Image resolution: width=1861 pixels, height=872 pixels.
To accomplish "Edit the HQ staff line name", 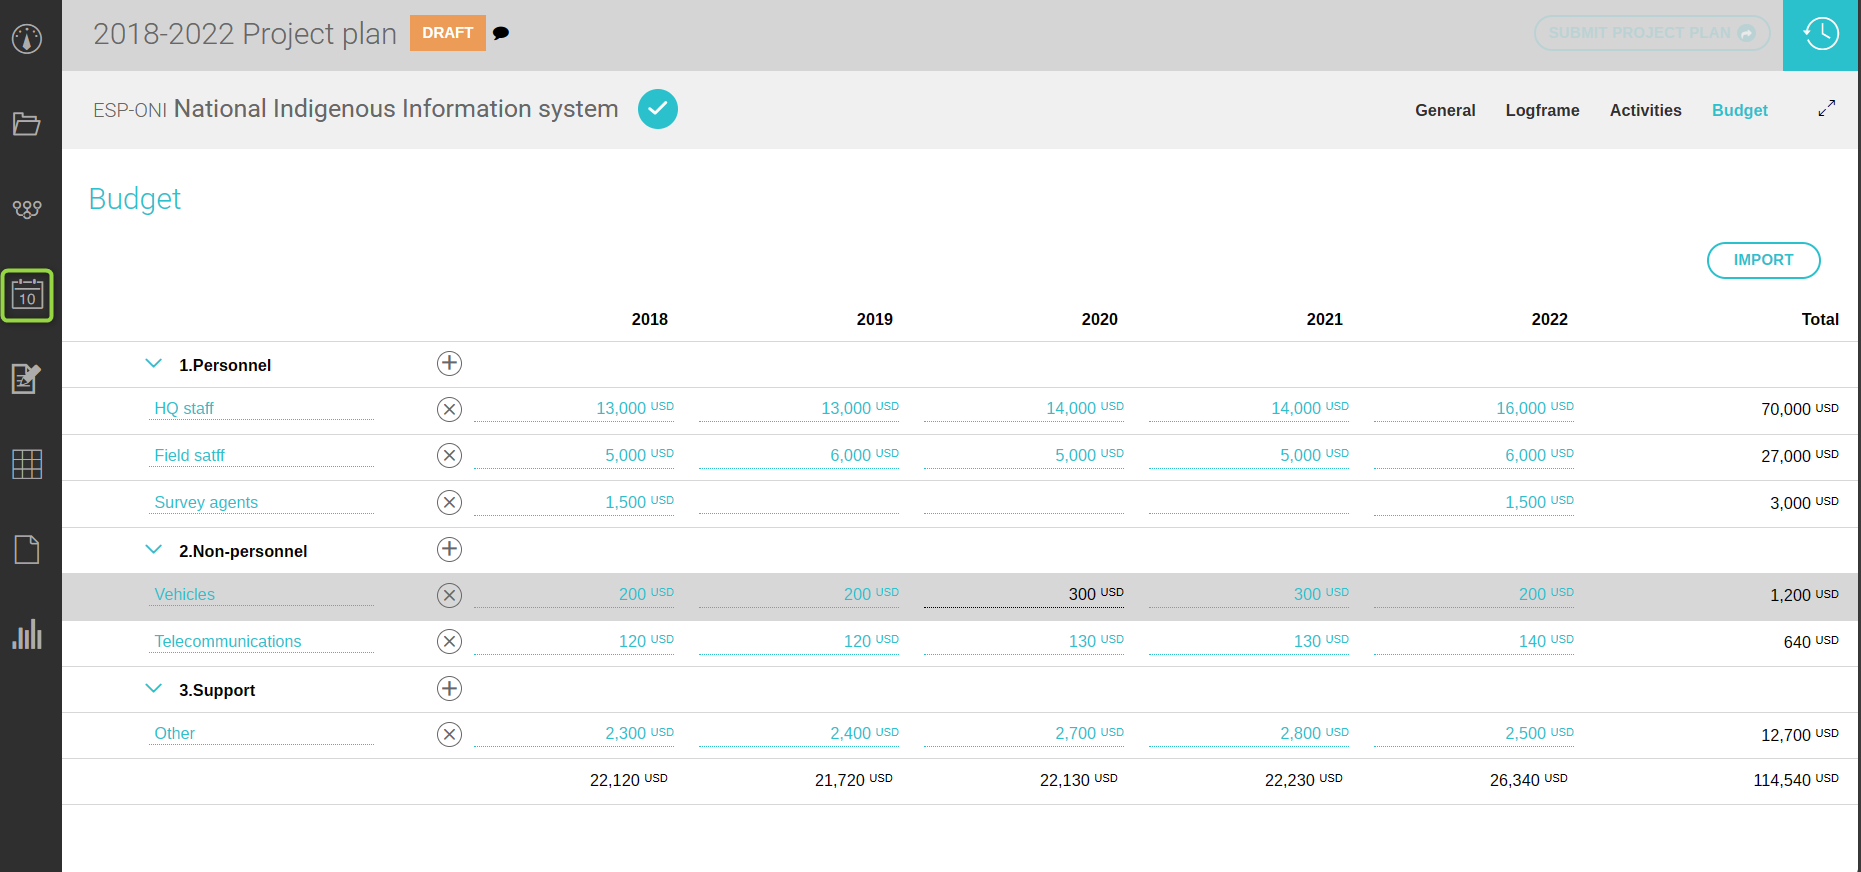I will coord(262,408).
